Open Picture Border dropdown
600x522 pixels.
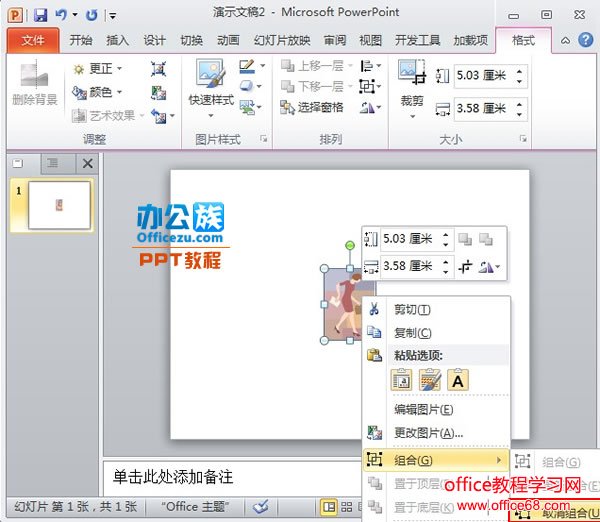262,66
